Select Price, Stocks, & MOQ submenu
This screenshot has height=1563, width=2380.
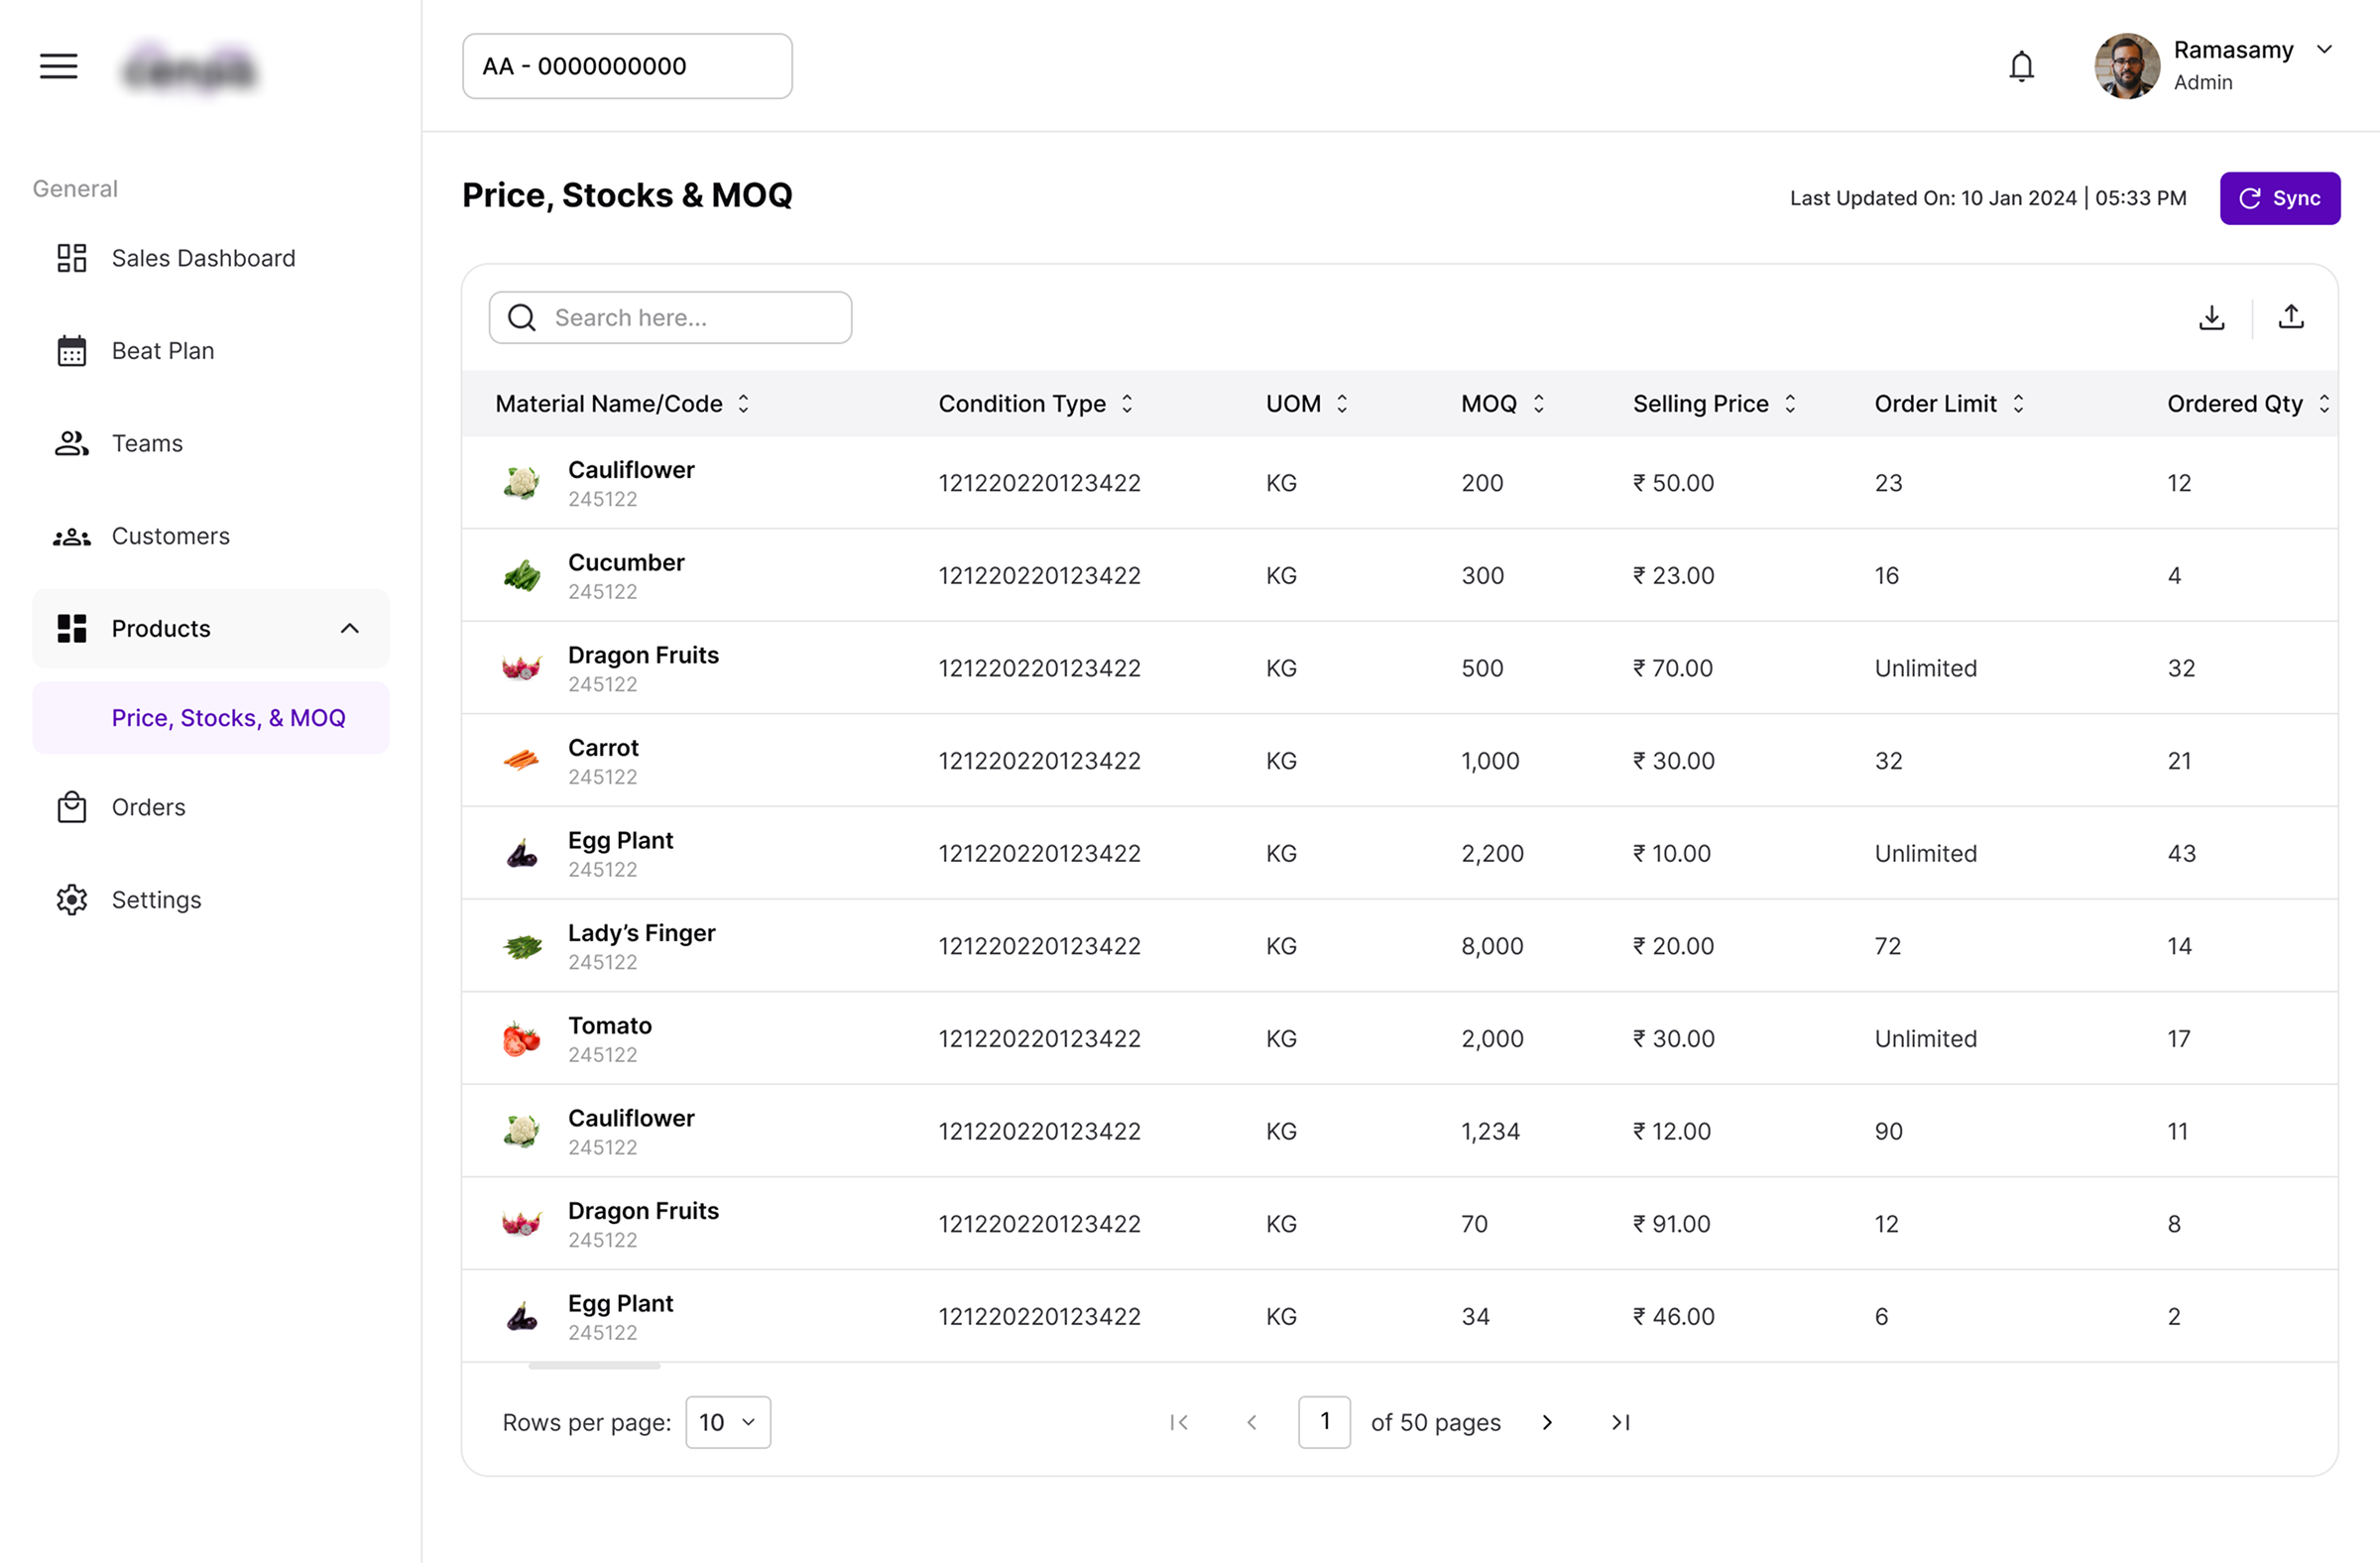(x=210, y=718)
